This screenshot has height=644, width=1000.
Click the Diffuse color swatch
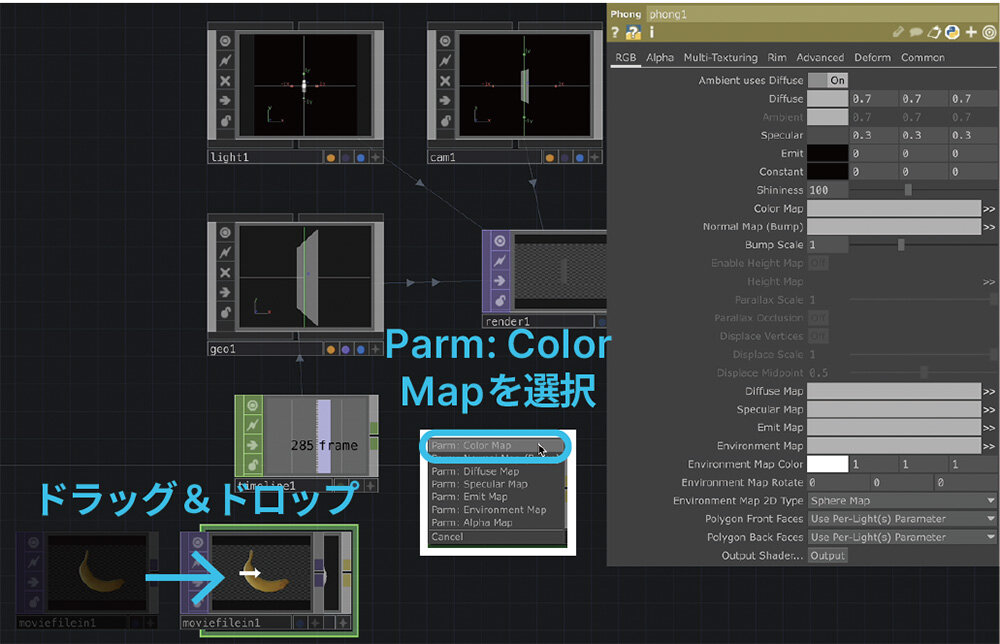click(x=827, y=99)
